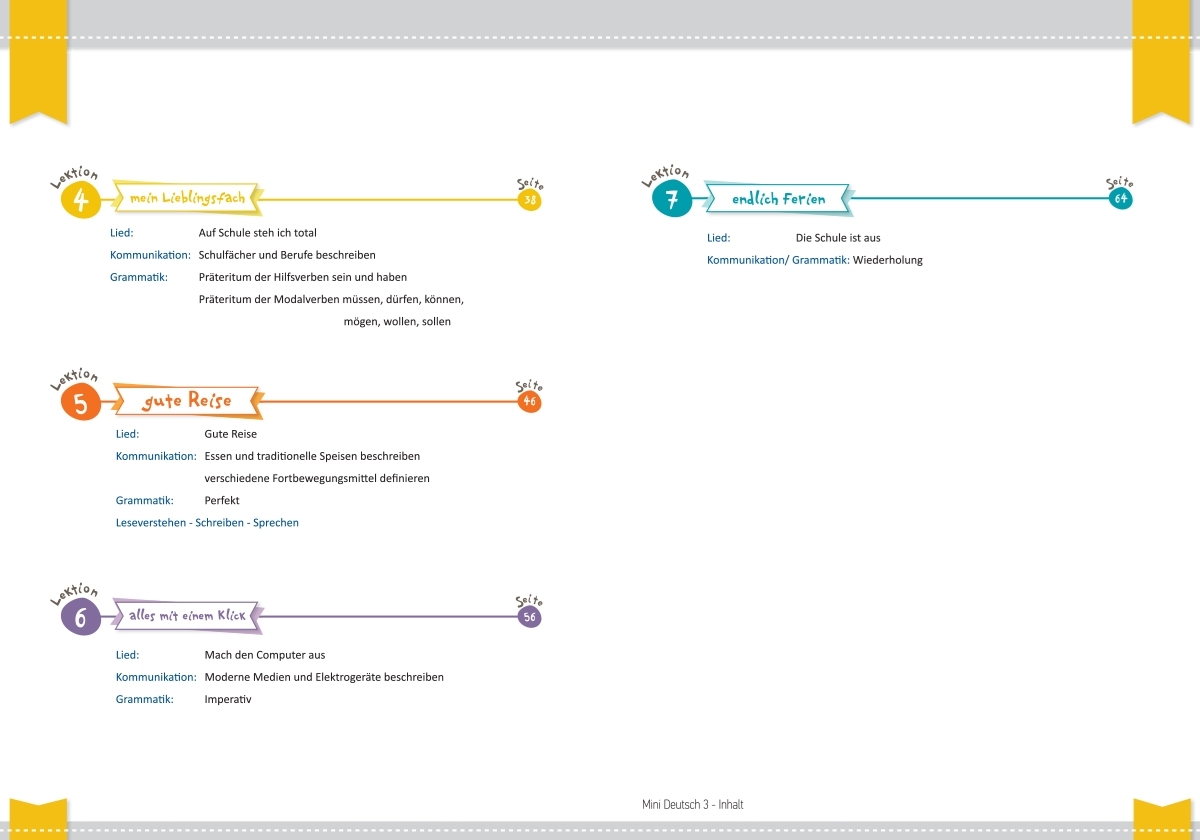Click the word 'Wiederholung'
This screenshot has height=840, width=1200.
pyautogui.click(x=888, y=260)
